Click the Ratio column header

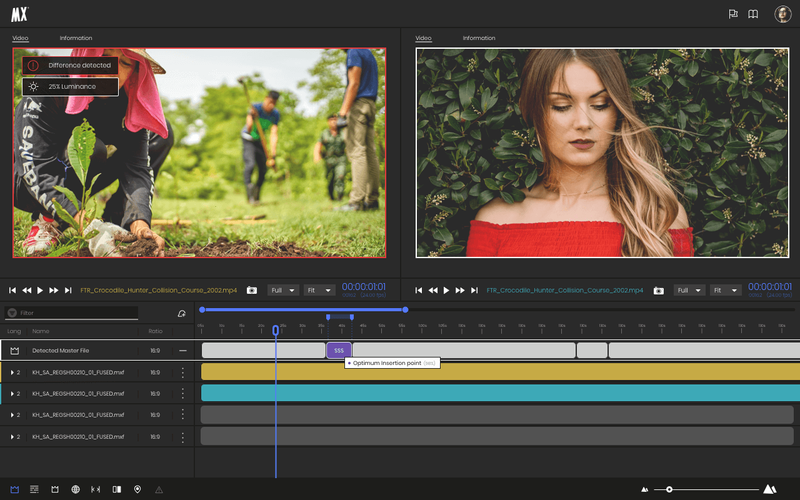[155, 331]
